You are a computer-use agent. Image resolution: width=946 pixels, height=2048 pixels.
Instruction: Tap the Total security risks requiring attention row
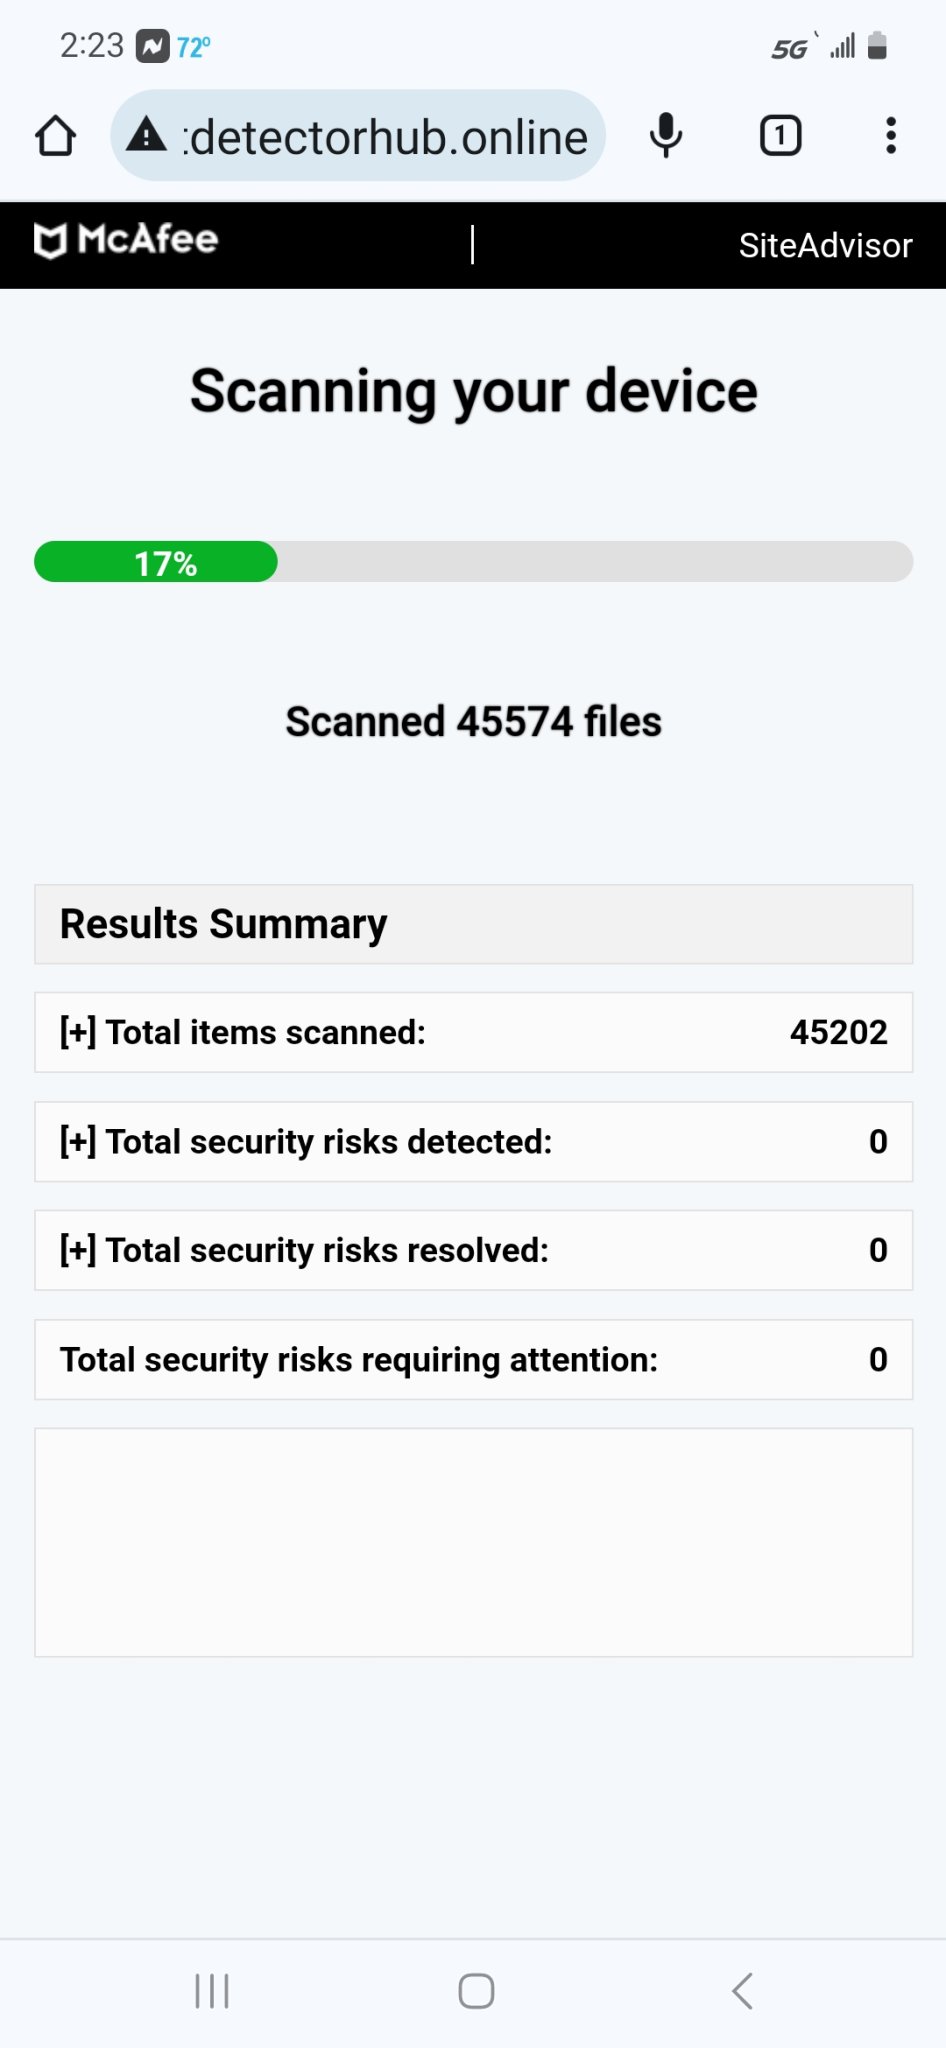[x=474, y=1360]
